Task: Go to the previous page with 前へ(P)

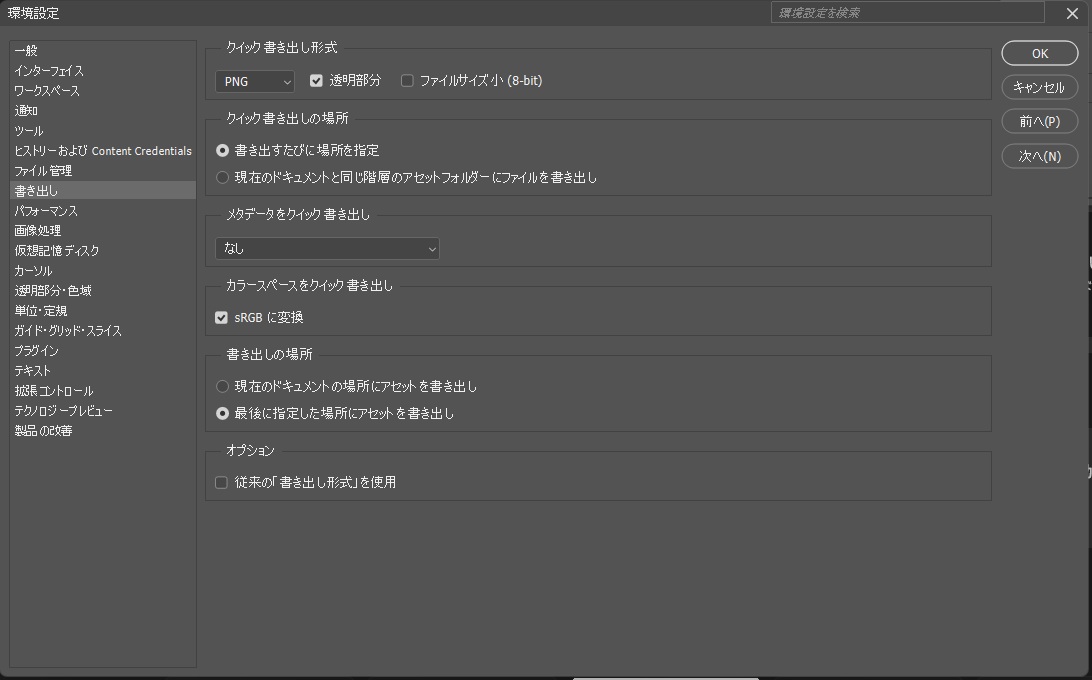Action: coord(1040,121)
